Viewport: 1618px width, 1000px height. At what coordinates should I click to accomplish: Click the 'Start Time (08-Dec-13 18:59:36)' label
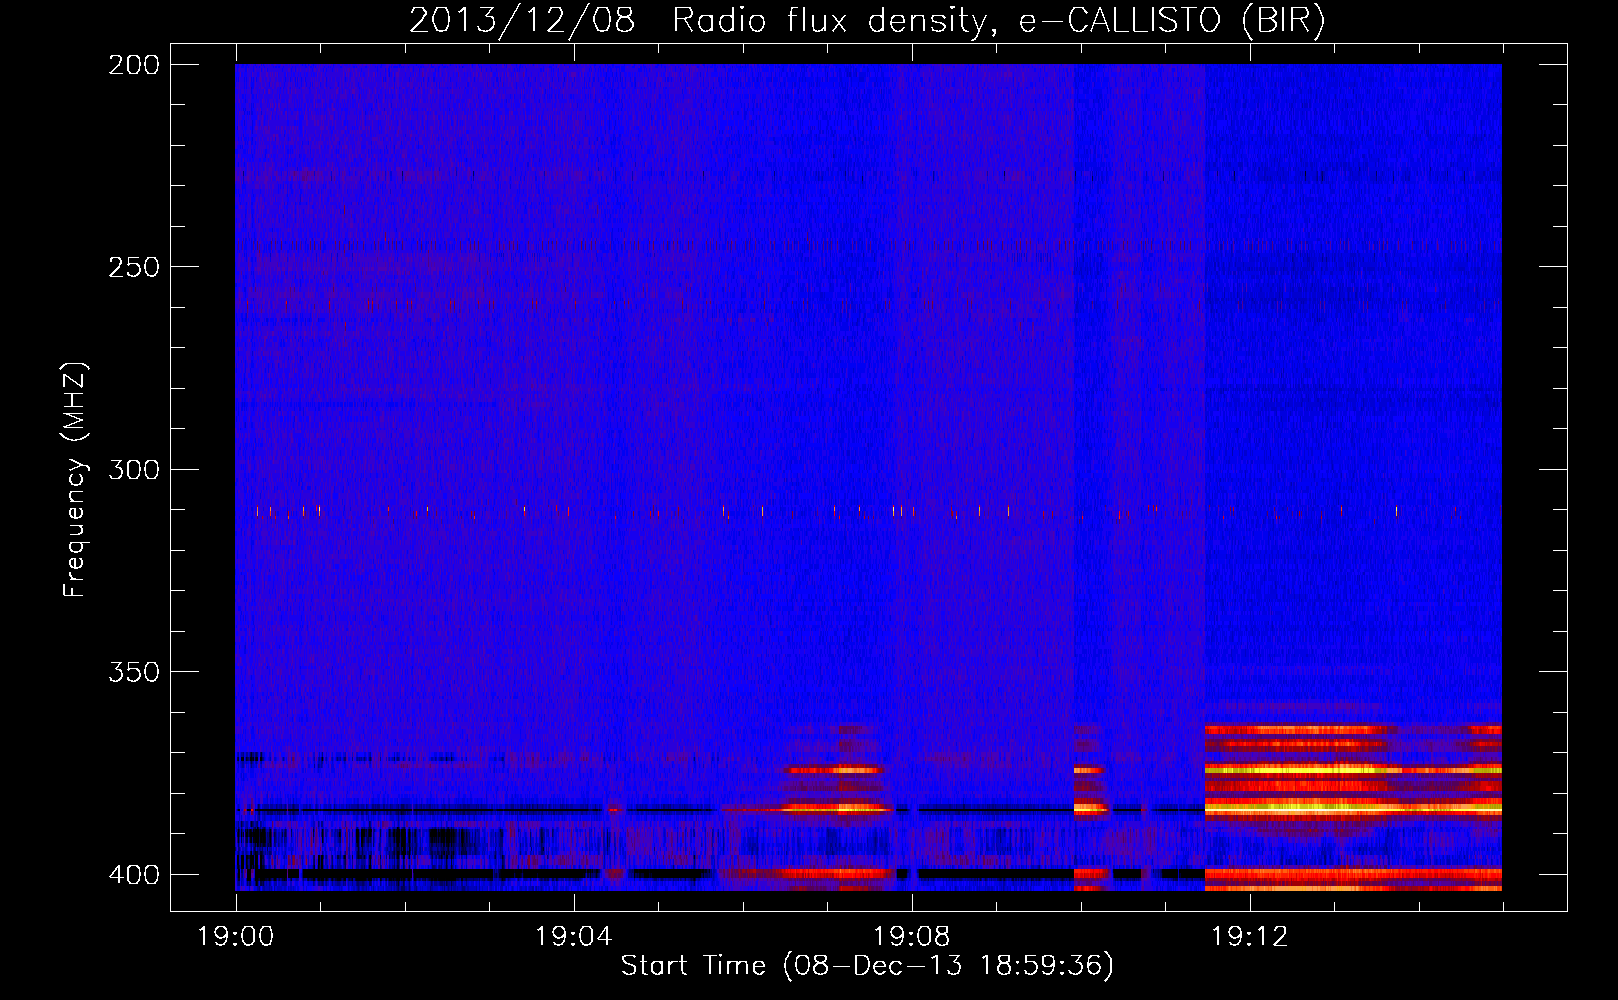(867, 966)
